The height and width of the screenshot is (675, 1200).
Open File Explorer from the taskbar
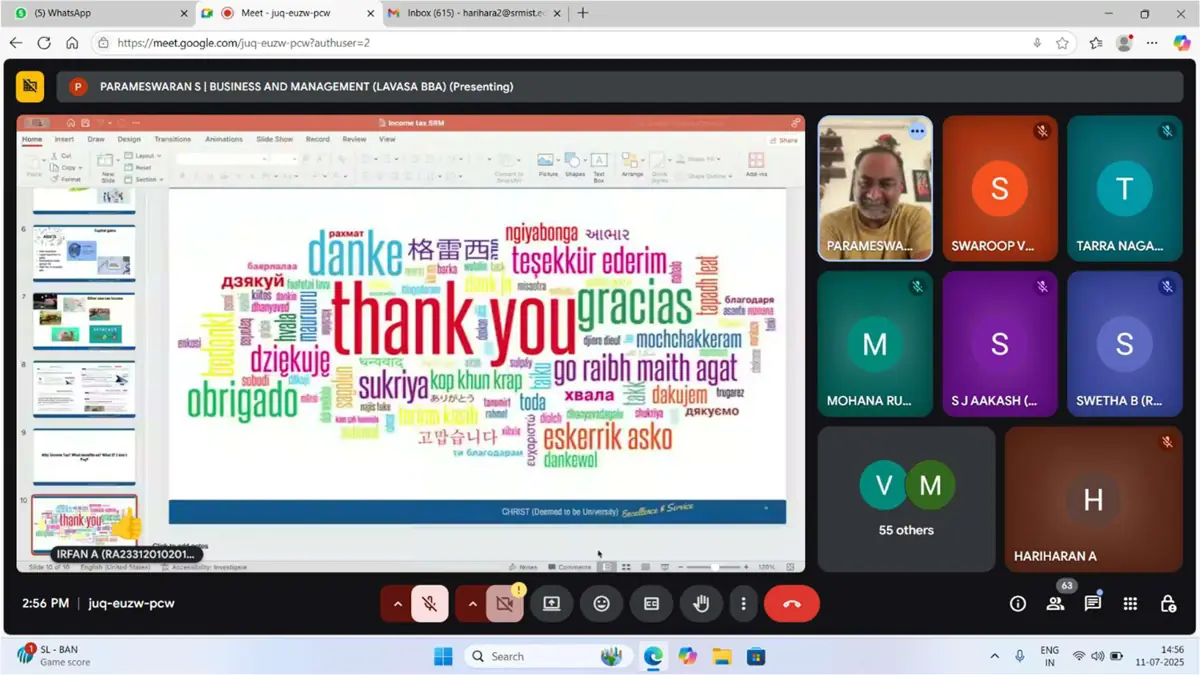(x=721, y=656)
